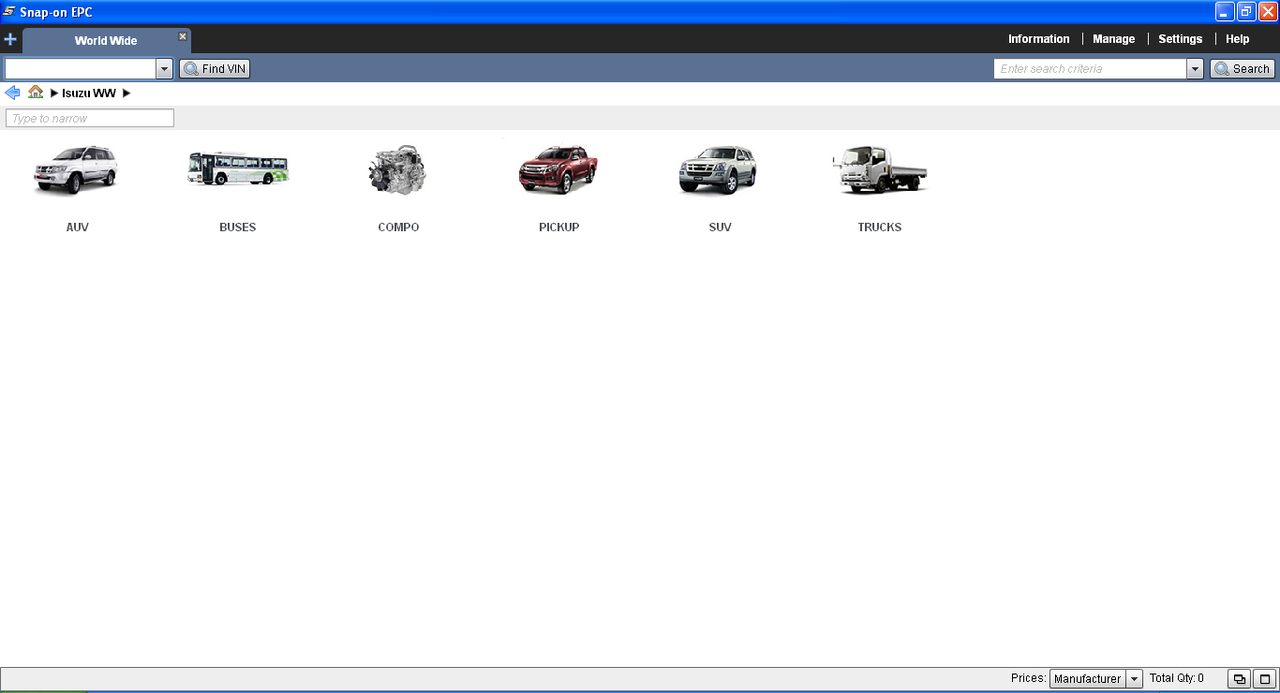Open the VIN dropdown arrow
The width and height of the screenshot is (1280, 693).
[164, 69]
